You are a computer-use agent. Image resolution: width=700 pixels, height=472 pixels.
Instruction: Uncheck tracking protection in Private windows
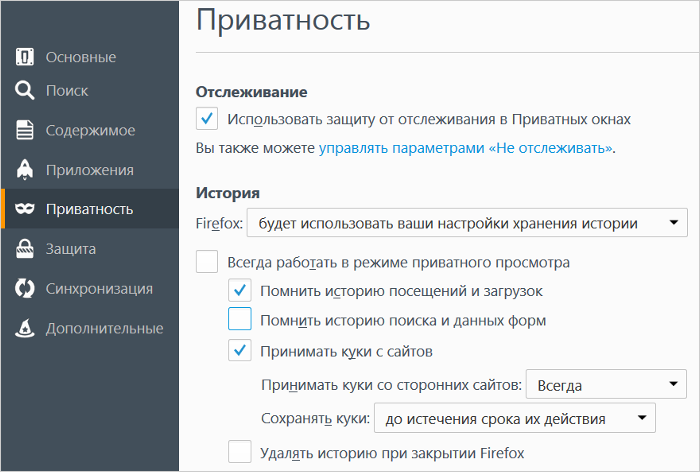click(x=207, y=119)
